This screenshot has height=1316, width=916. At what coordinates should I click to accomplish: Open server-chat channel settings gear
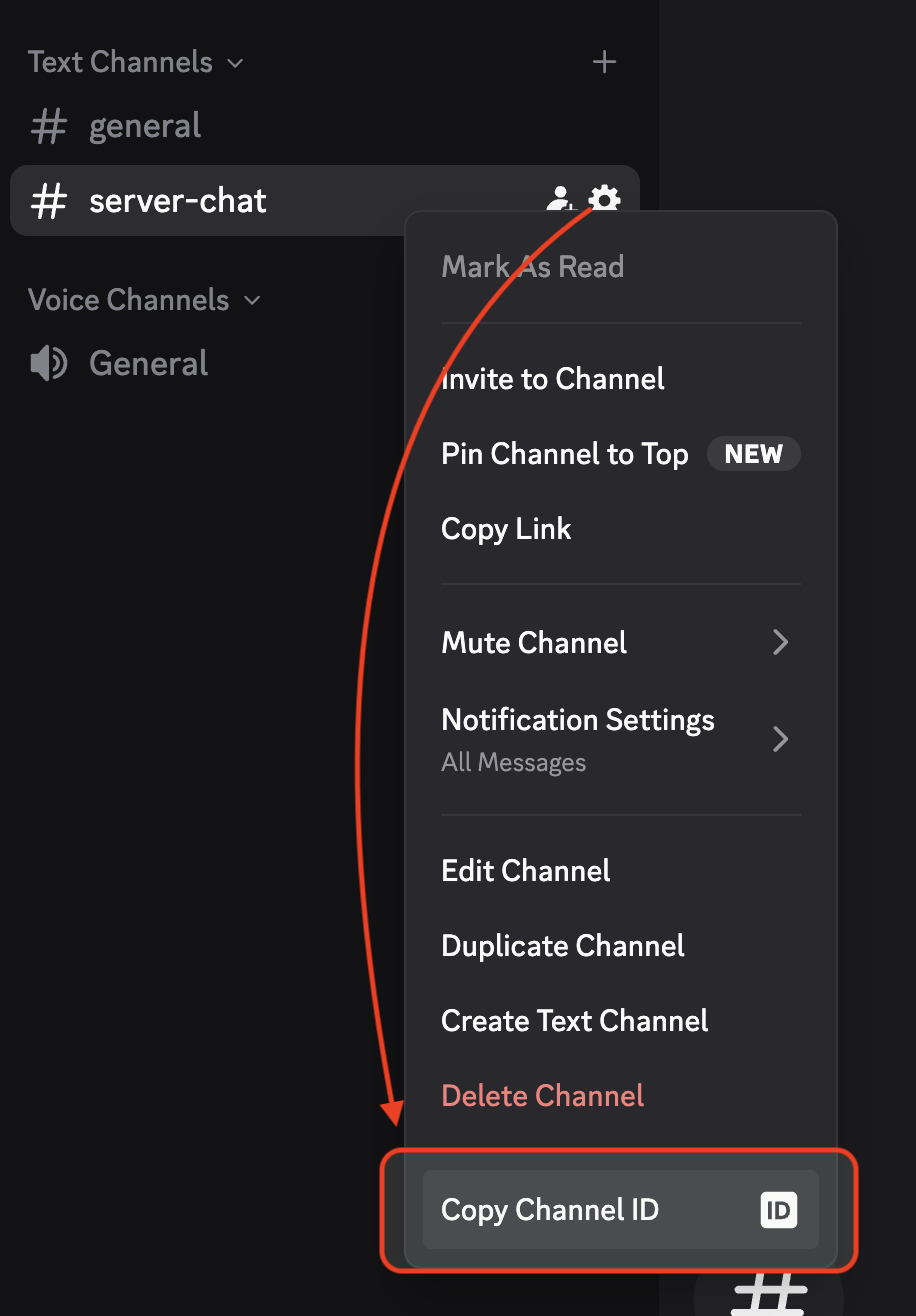604,199
